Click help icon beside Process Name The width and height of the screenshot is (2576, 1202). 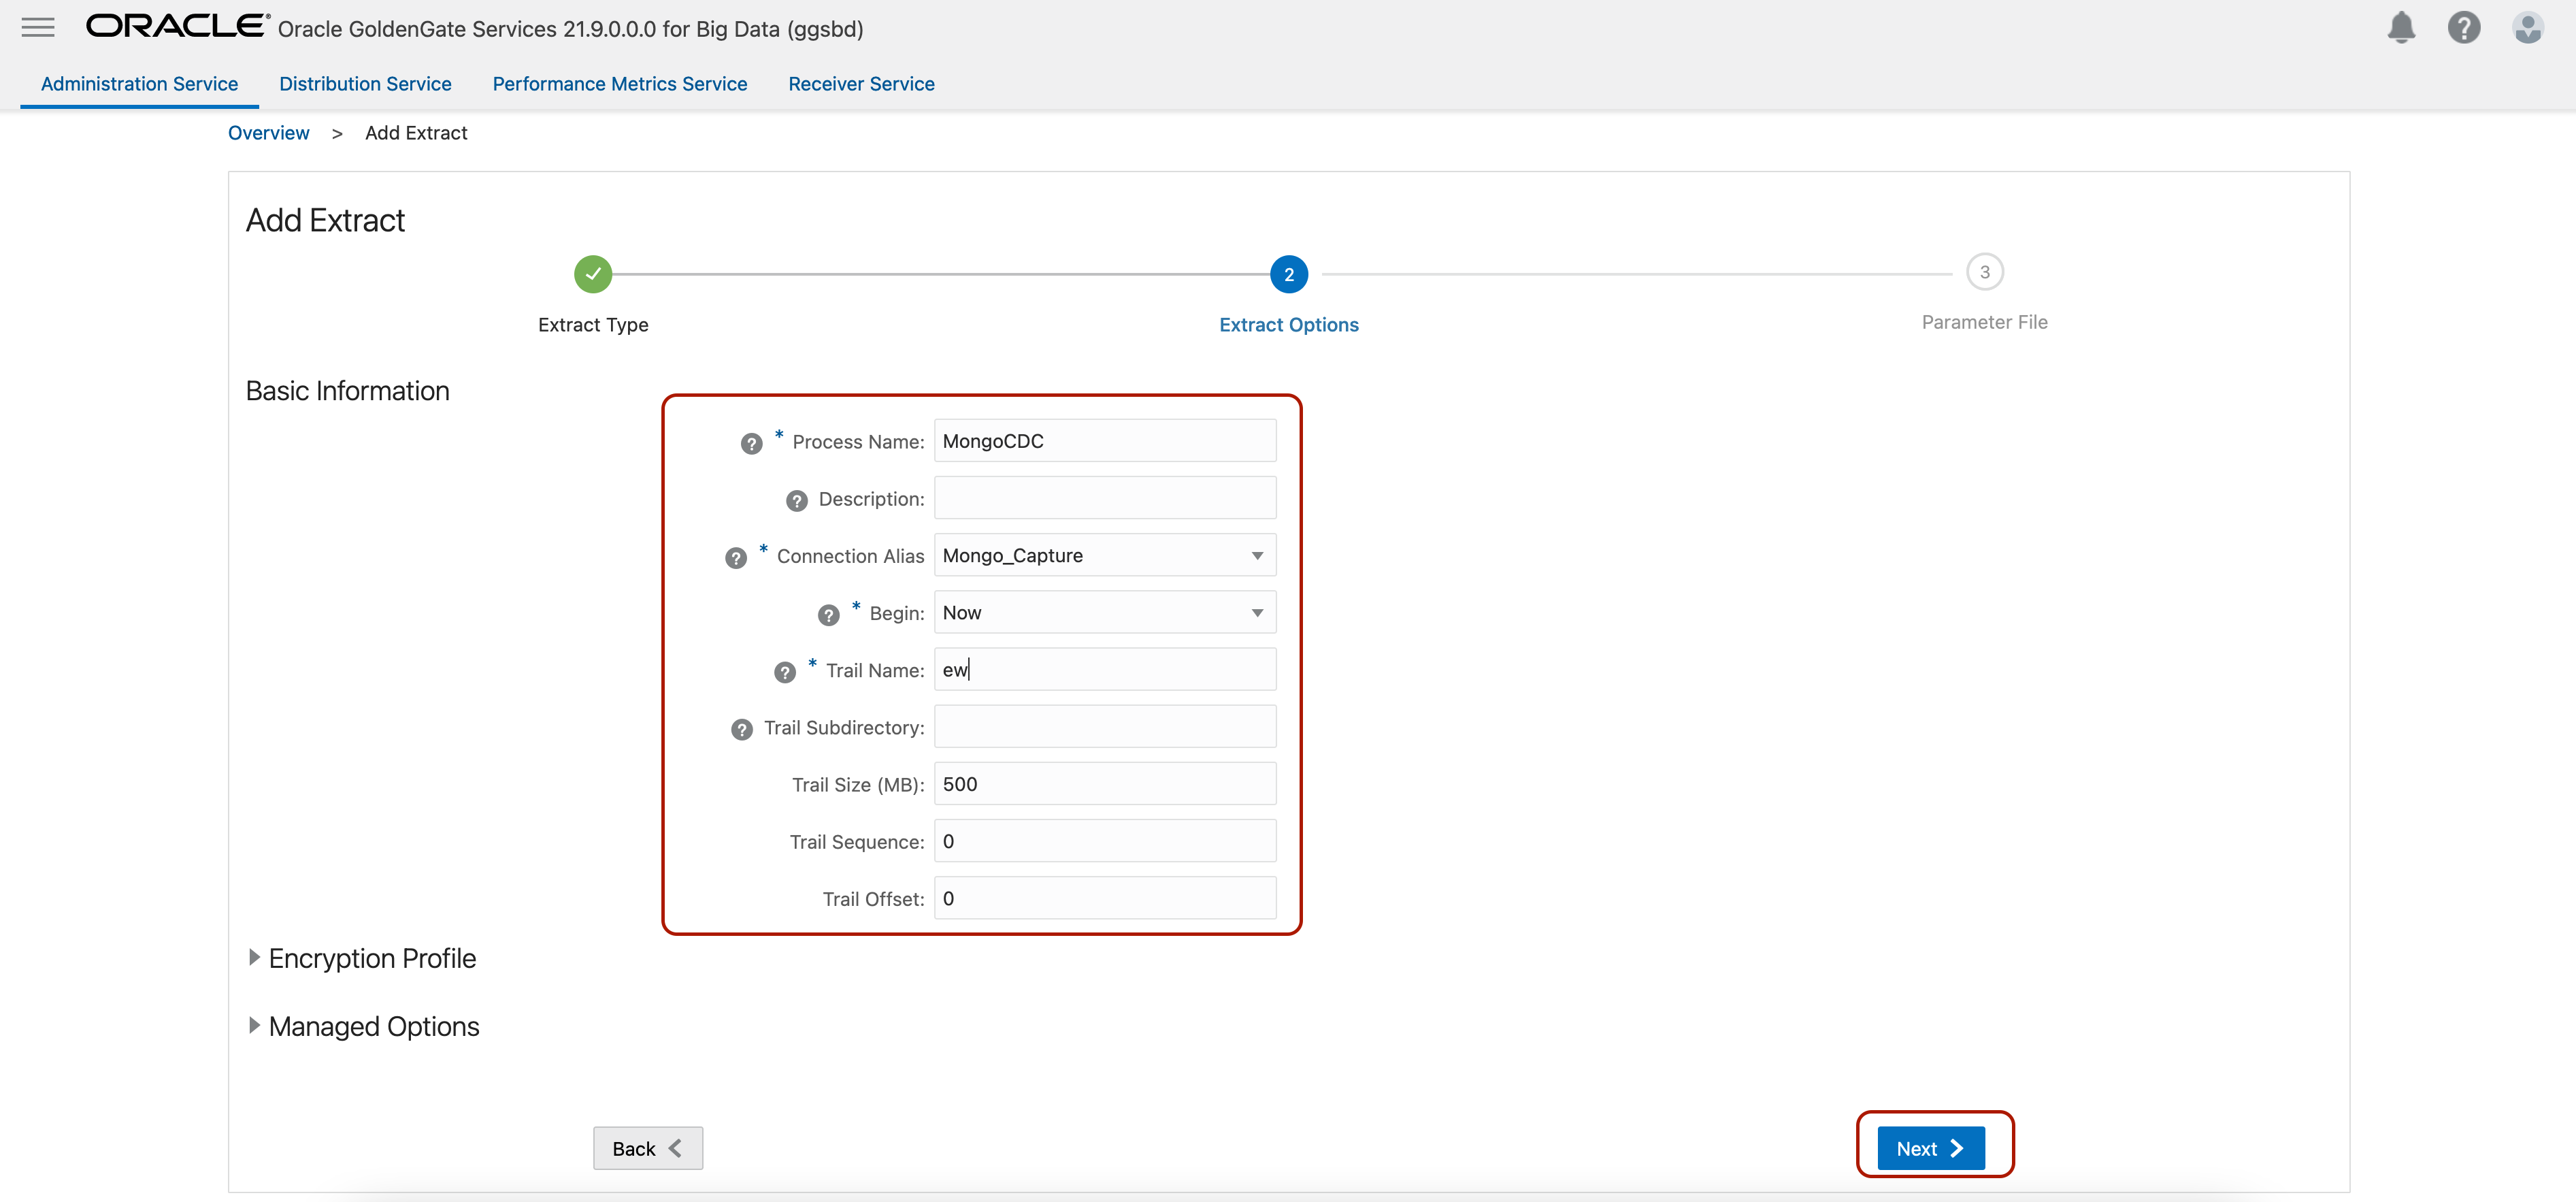(751, 443)
